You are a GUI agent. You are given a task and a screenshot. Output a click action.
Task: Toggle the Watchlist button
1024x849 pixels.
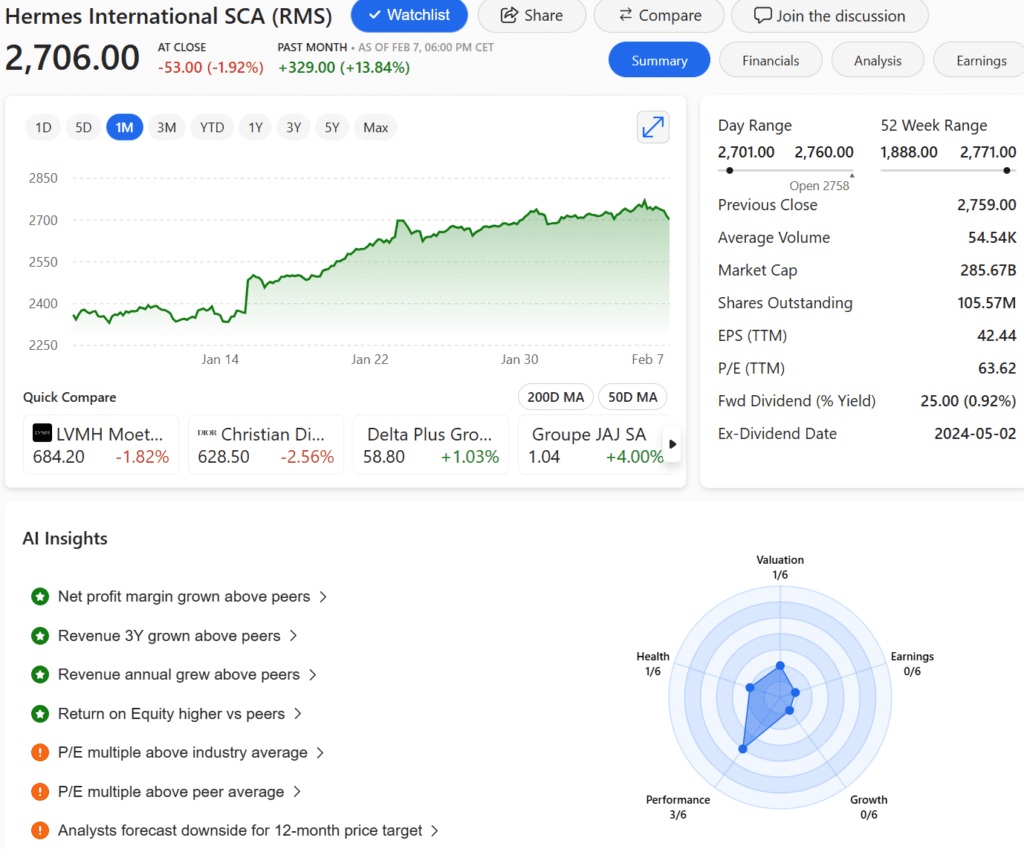(409, 15)
